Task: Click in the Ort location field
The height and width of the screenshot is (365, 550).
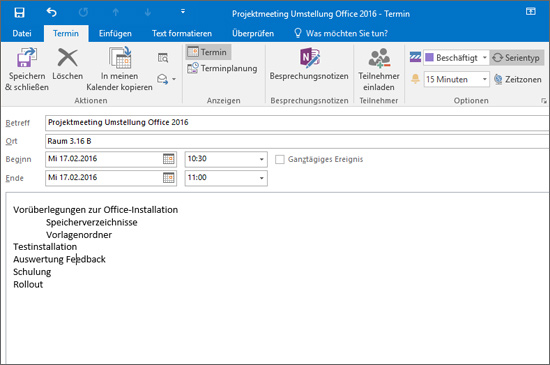Action: coord(297,141)
